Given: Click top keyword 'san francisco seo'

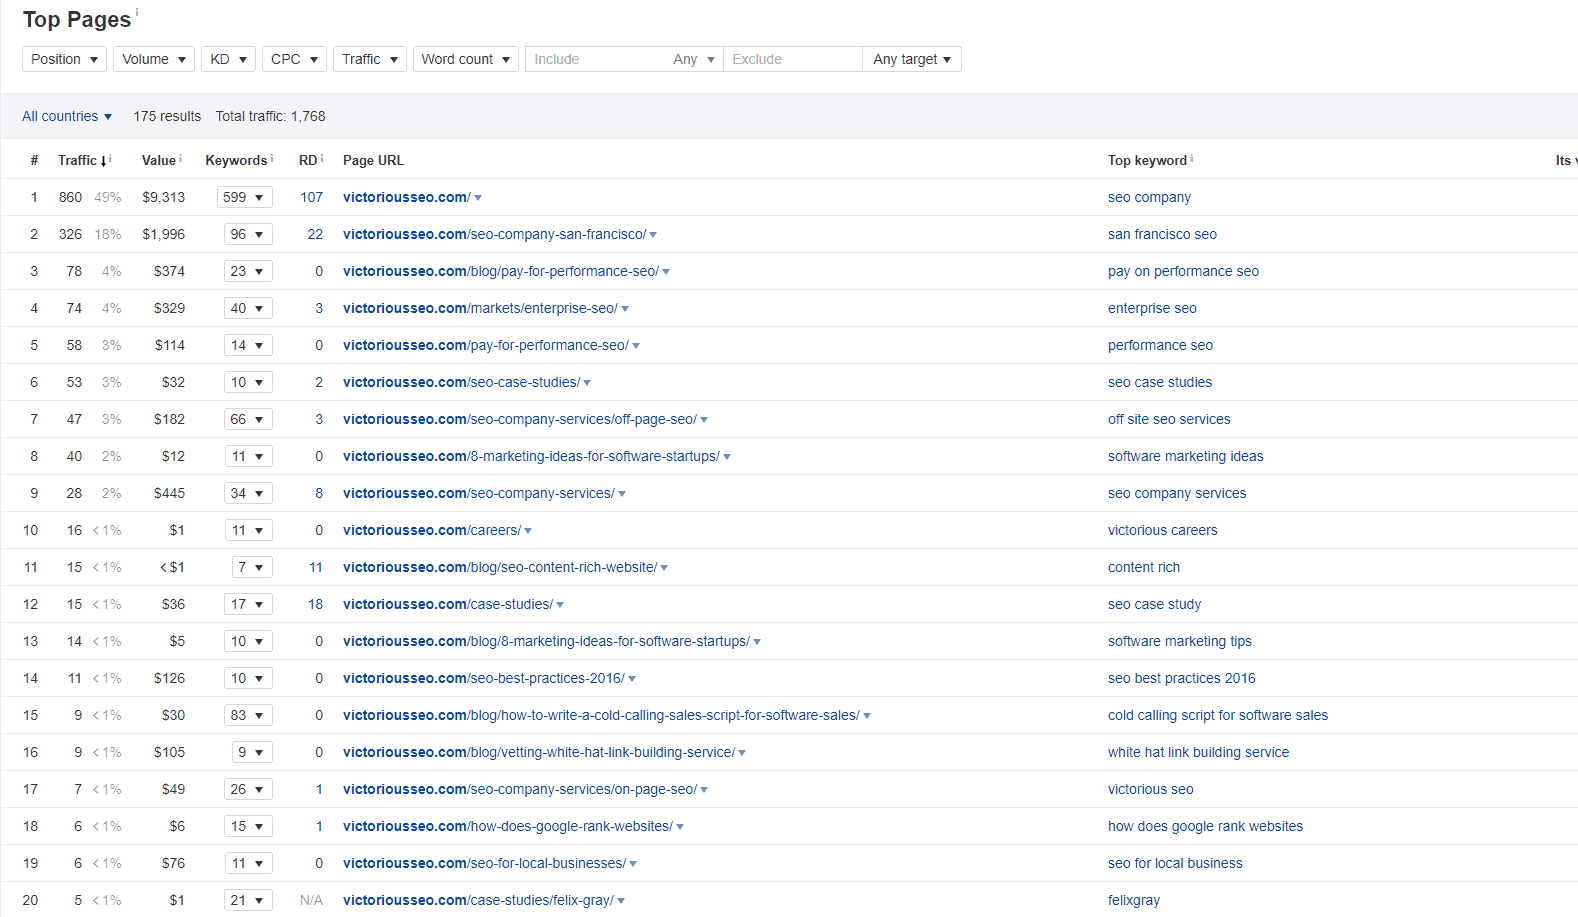Looking at the screenshot, I should coord(1162,234).
